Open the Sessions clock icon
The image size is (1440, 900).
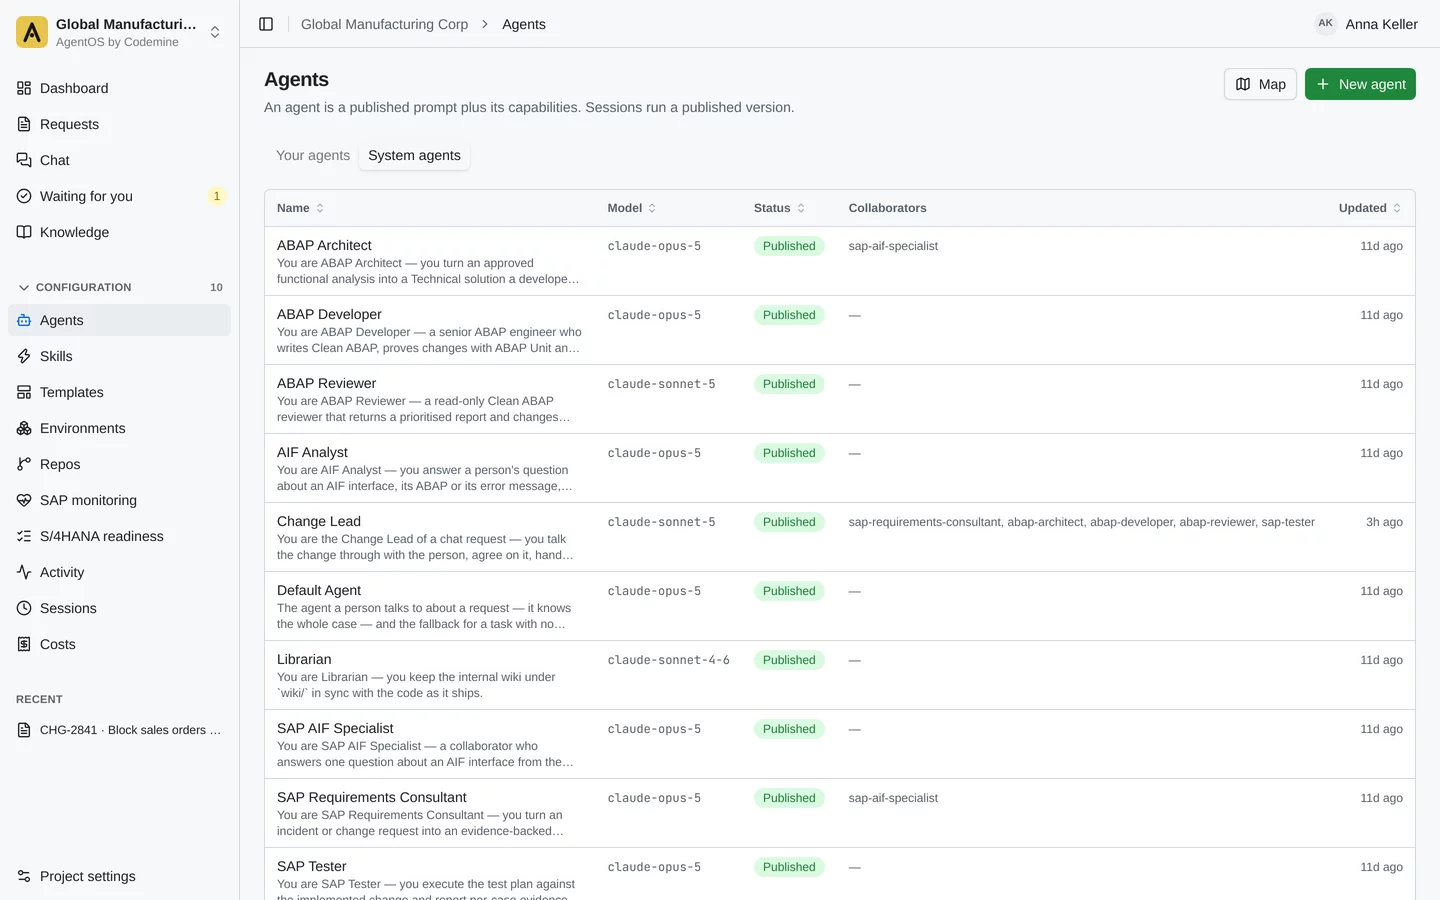(x=24, y=608)
